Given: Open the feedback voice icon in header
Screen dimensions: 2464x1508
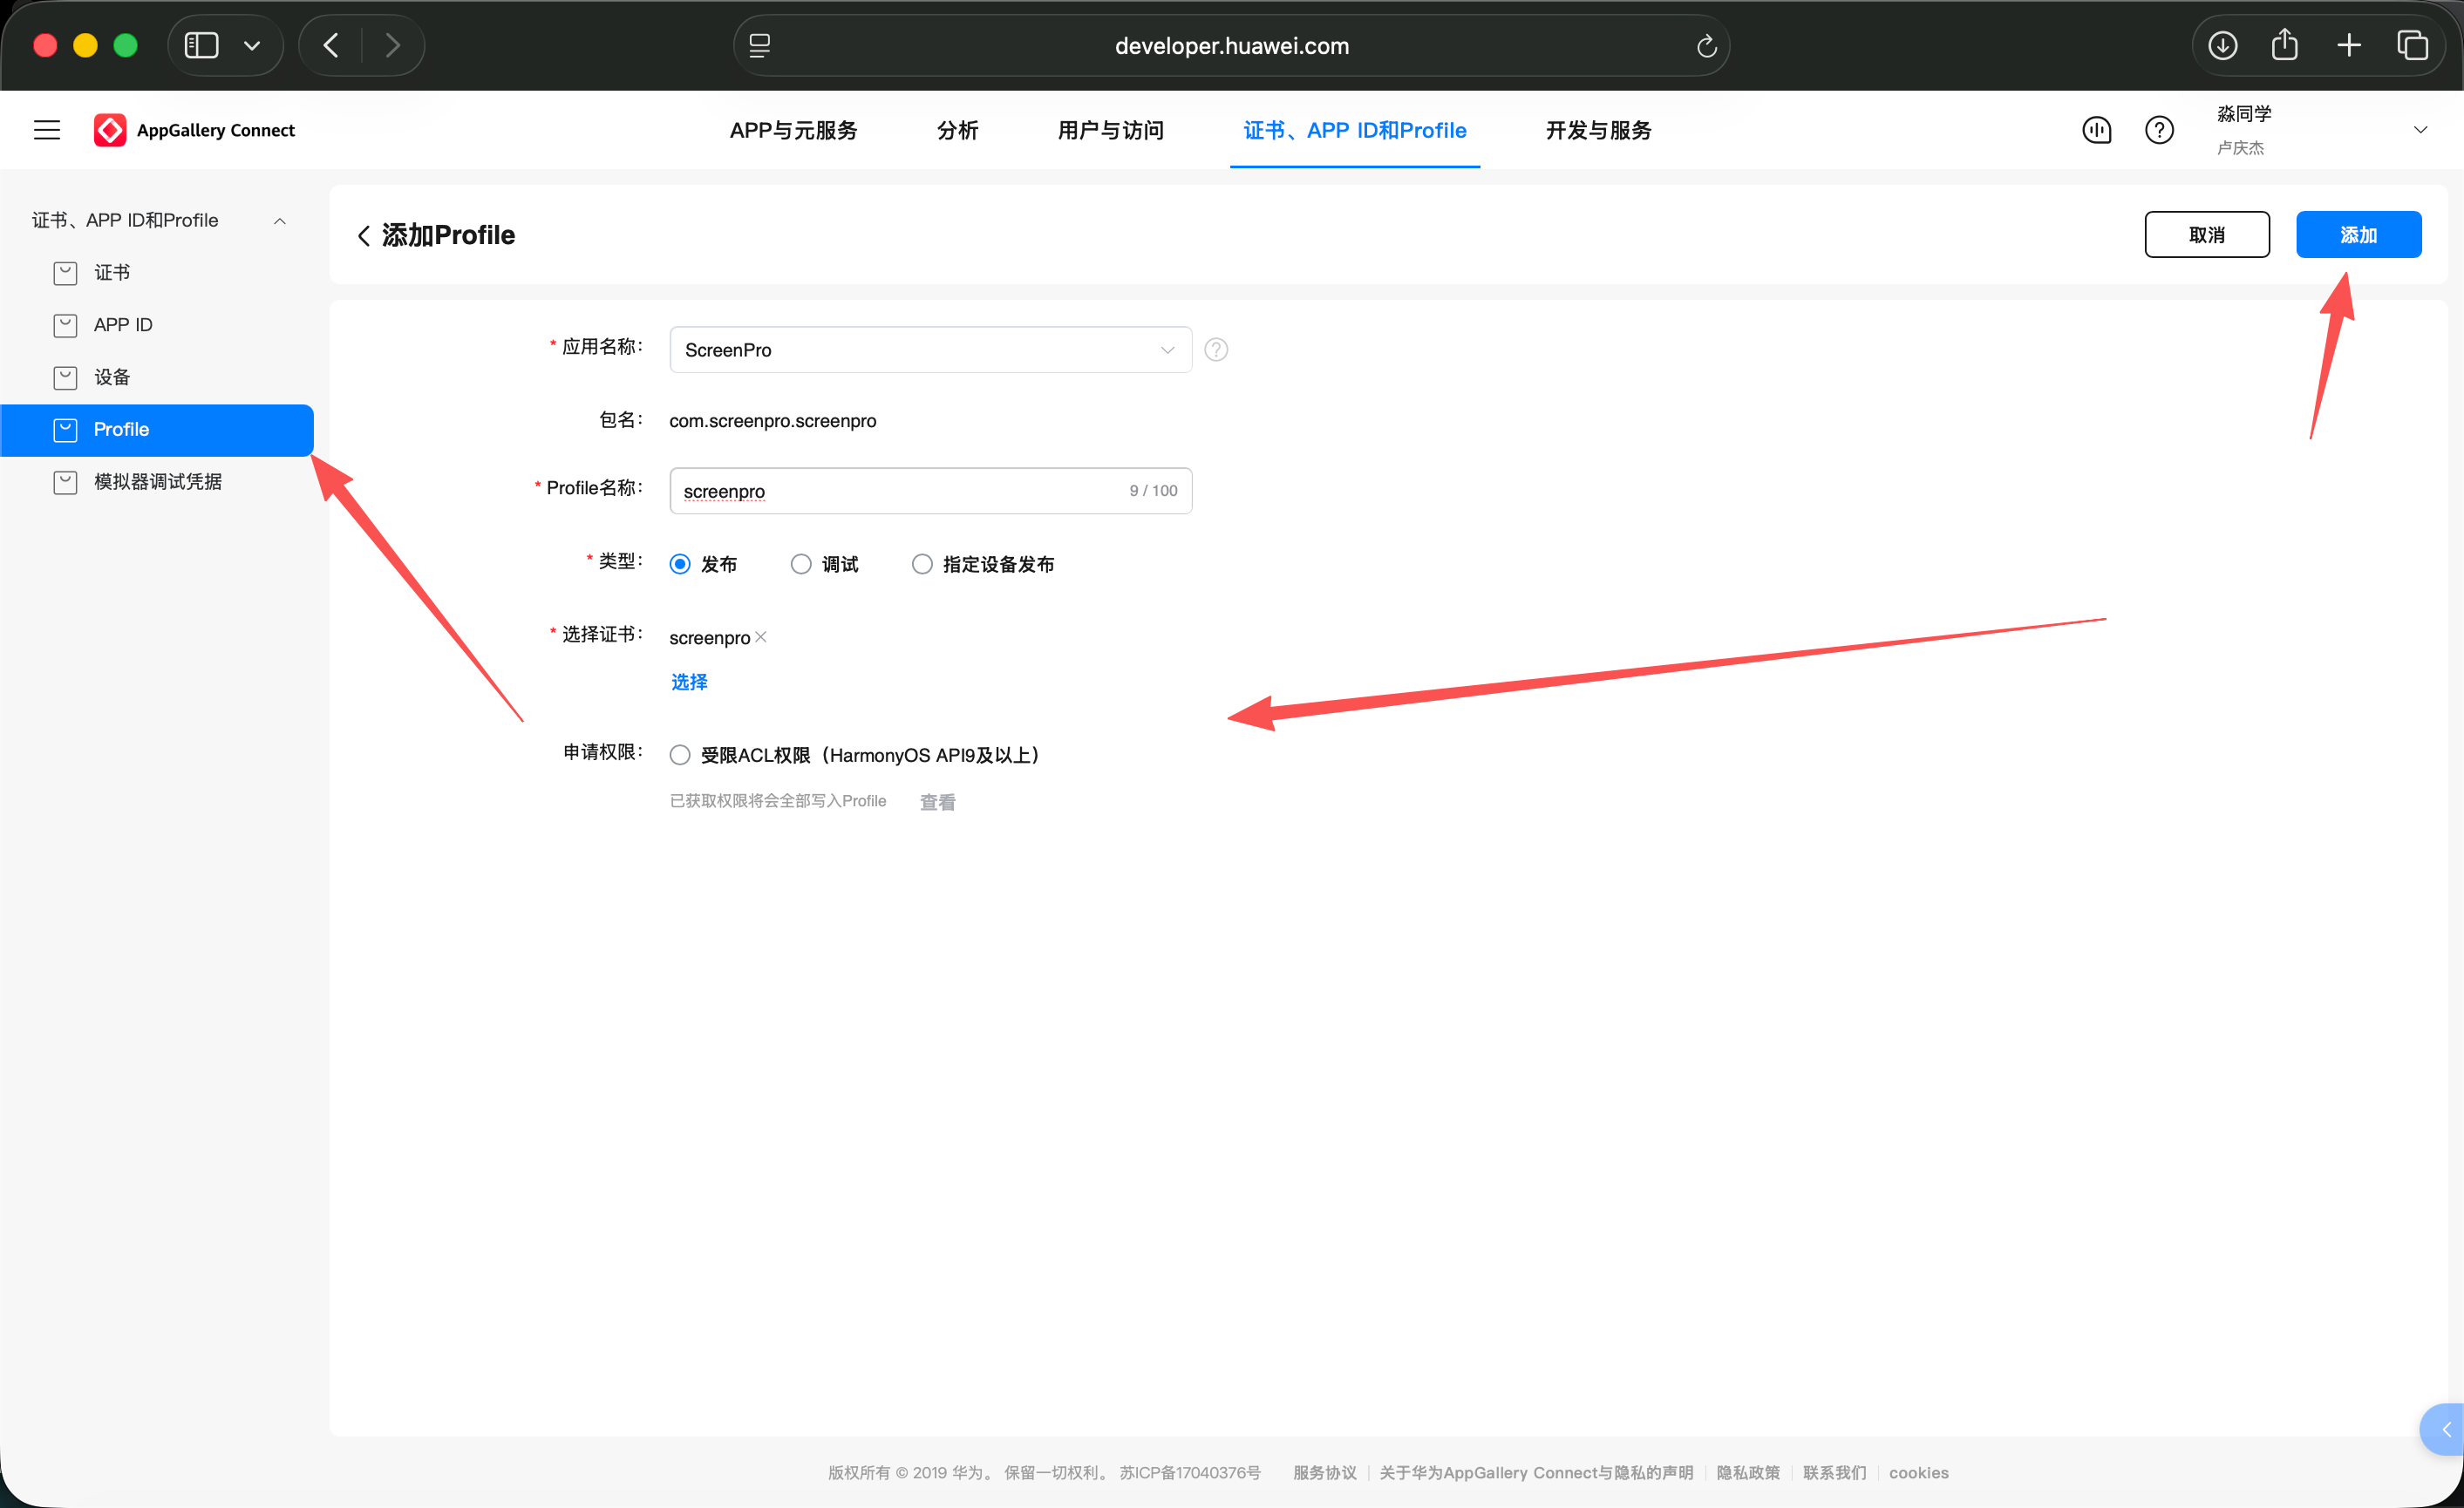Looking at the screenshot, I should tap(2097, 130).
